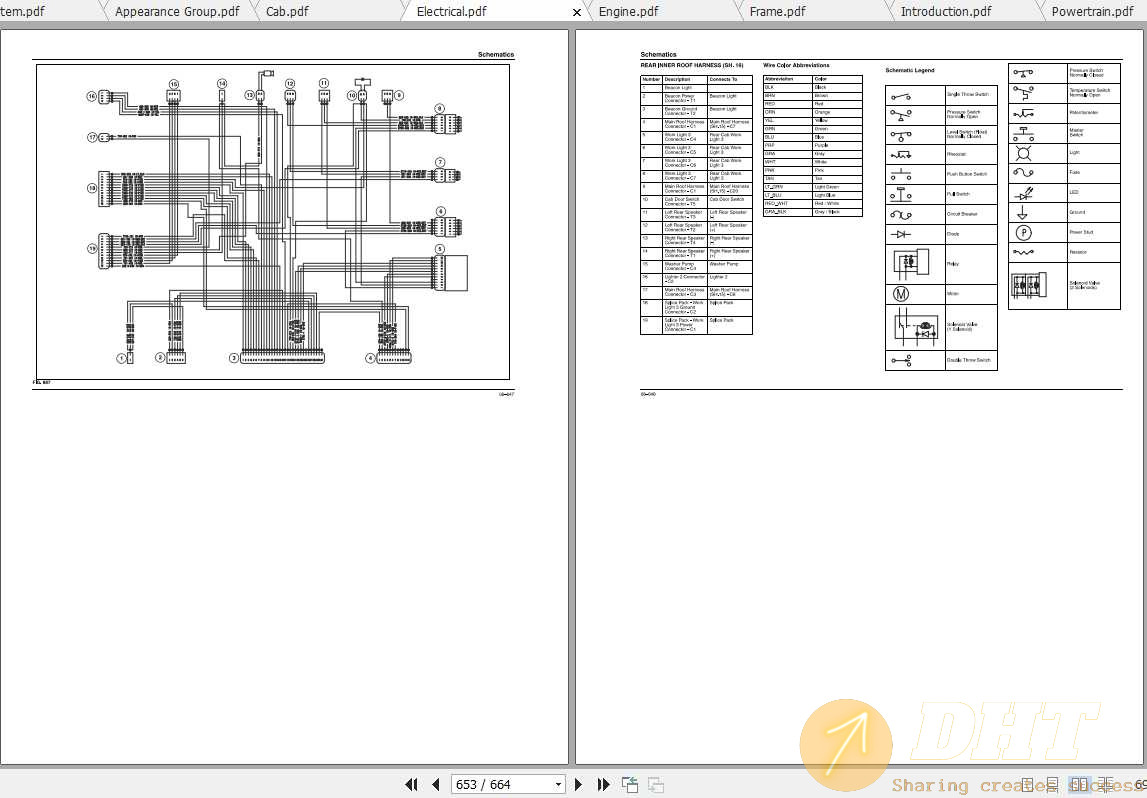The height and width of the screenshot is (798, 1147).
Task: Select two-page facing layout view
Action: [1080, 785]
